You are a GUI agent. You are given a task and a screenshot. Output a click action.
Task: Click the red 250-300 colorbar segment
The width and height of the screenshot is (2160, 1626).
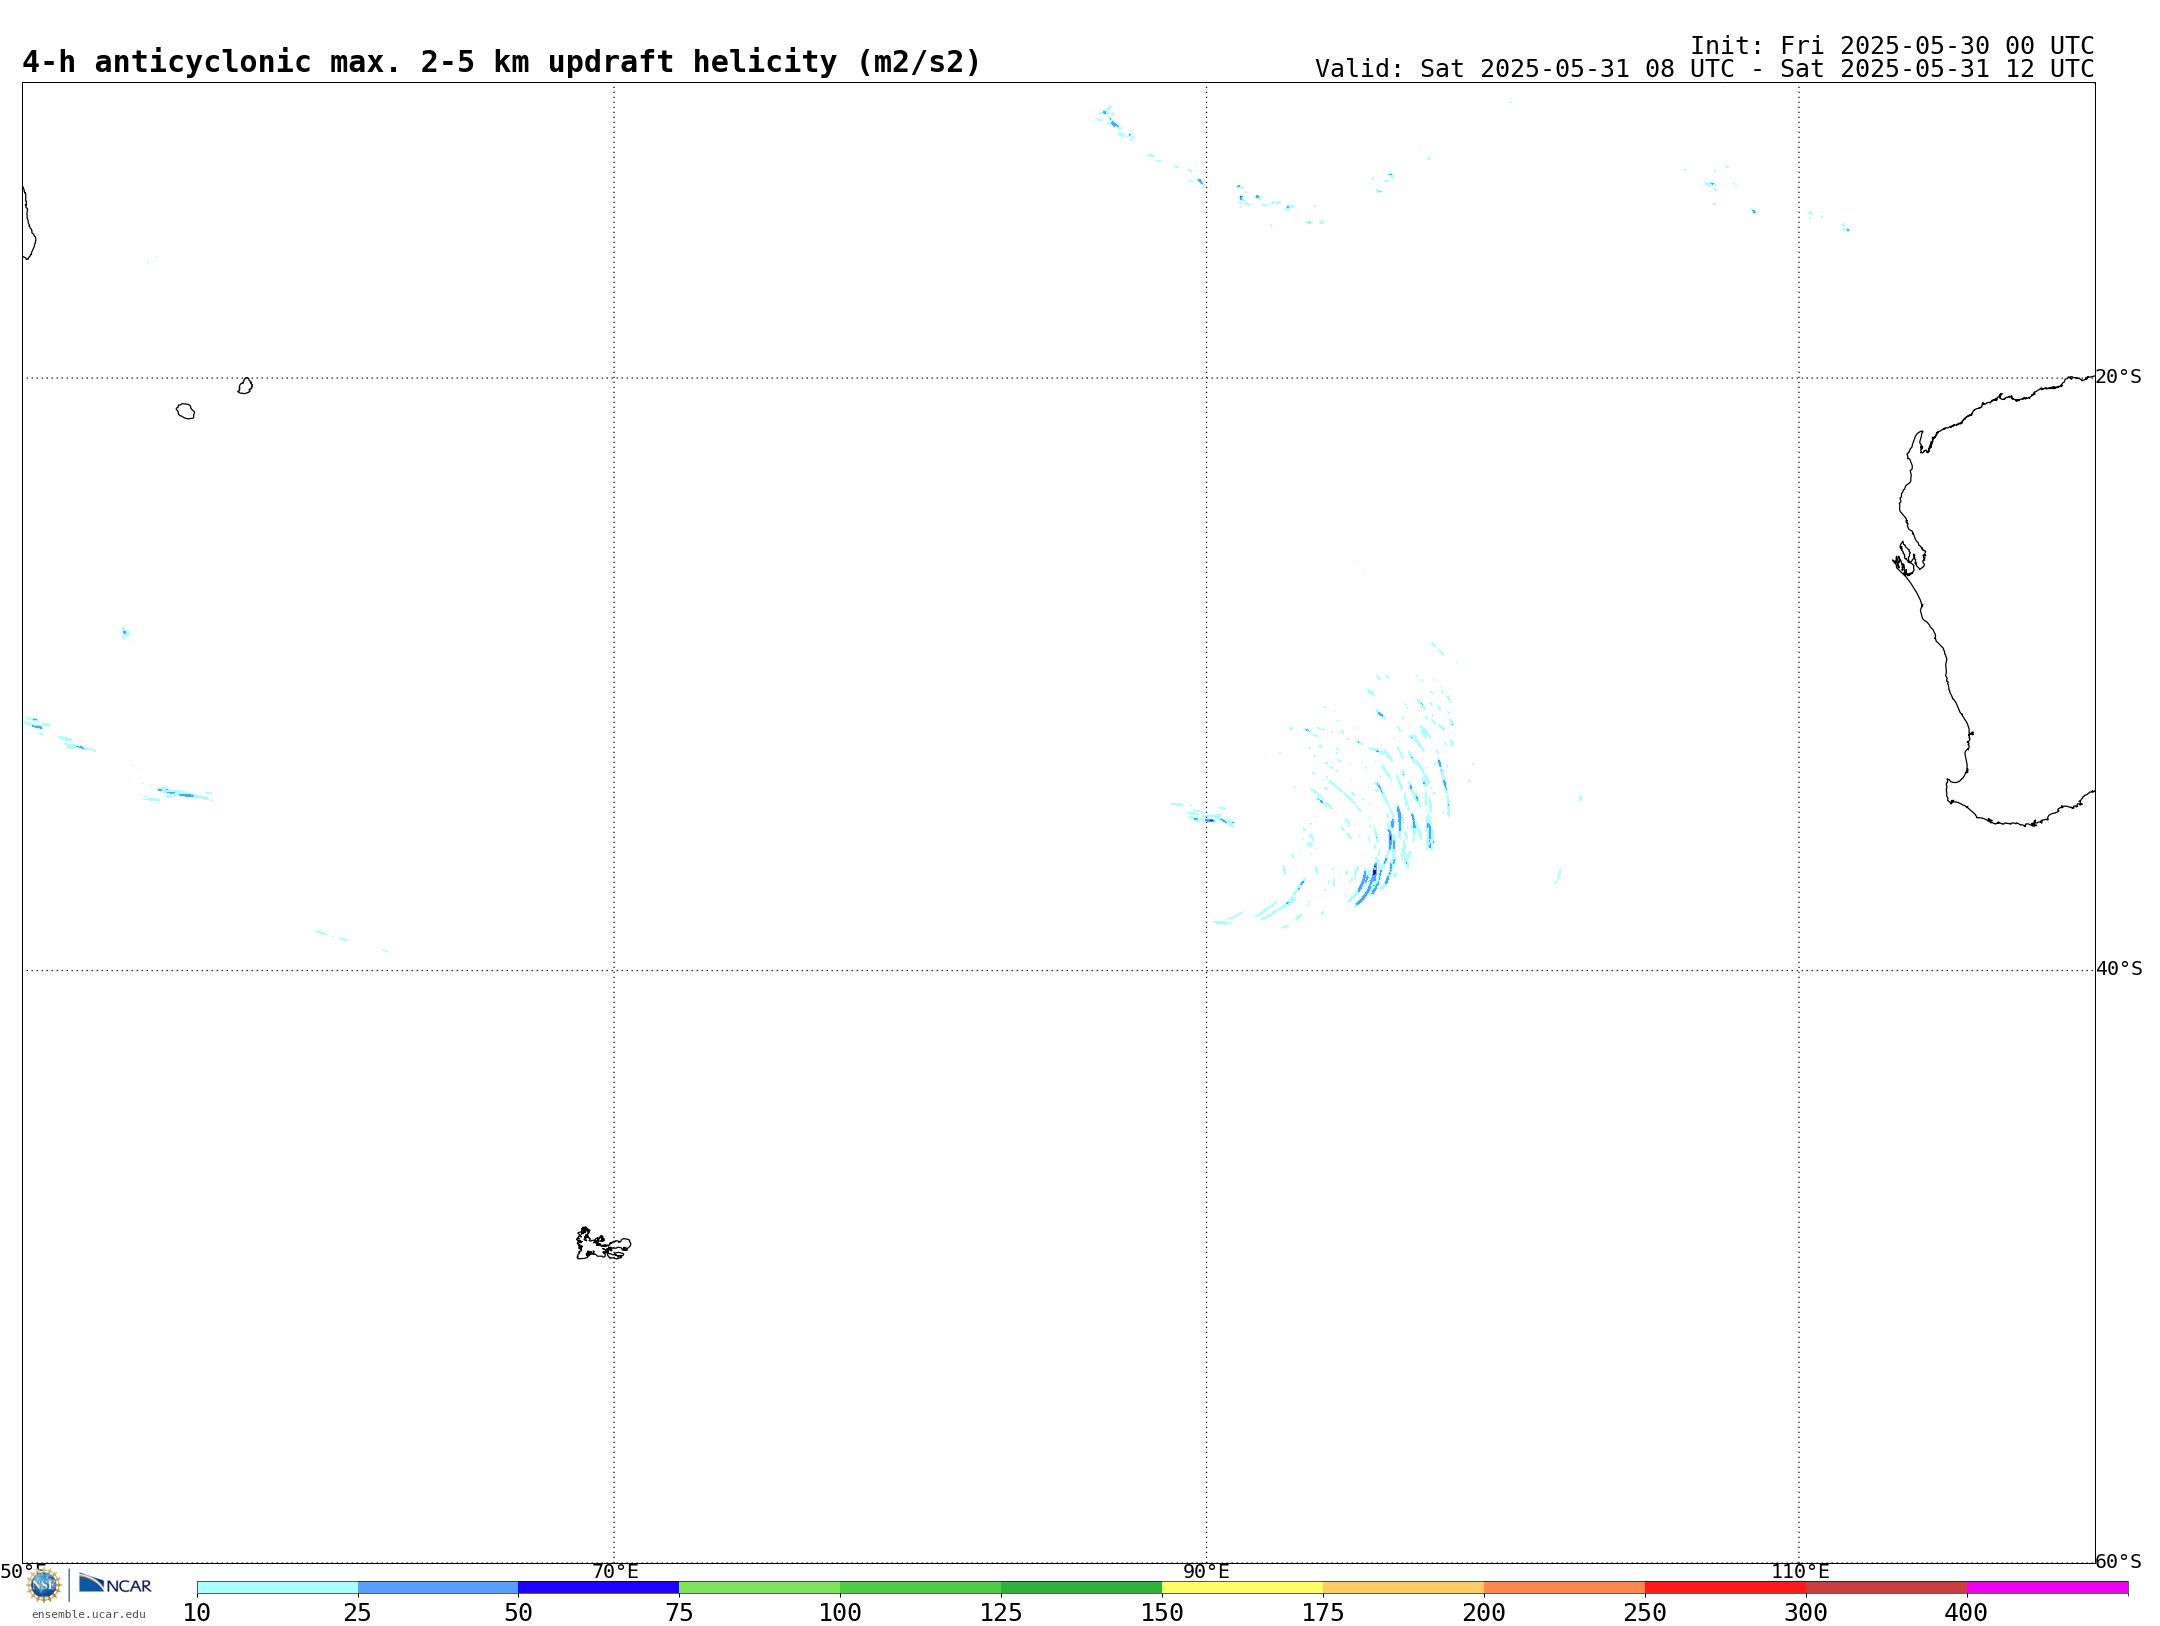point(1726,1587)
